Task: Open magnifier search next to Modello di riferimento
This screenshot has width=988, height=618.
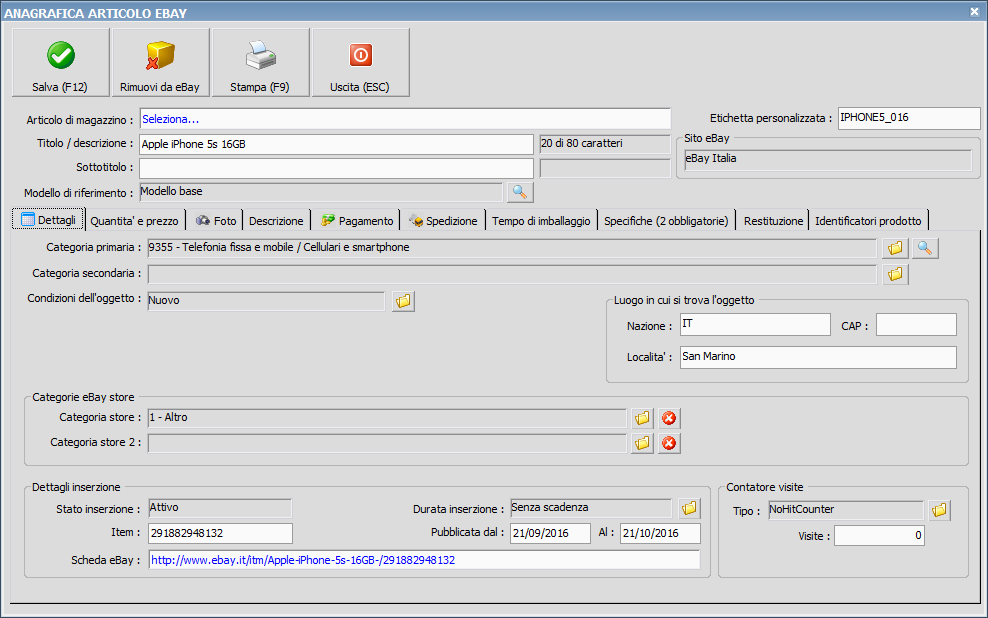Action: 520,192
